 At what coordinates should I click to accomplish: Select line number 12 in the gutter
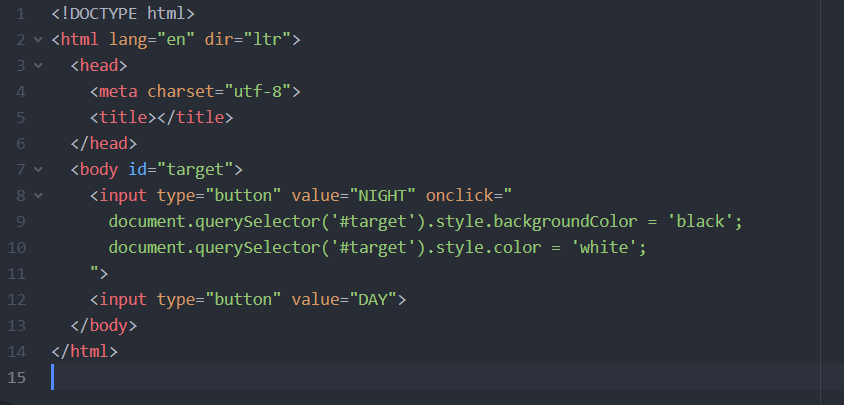tap(16, 299)
